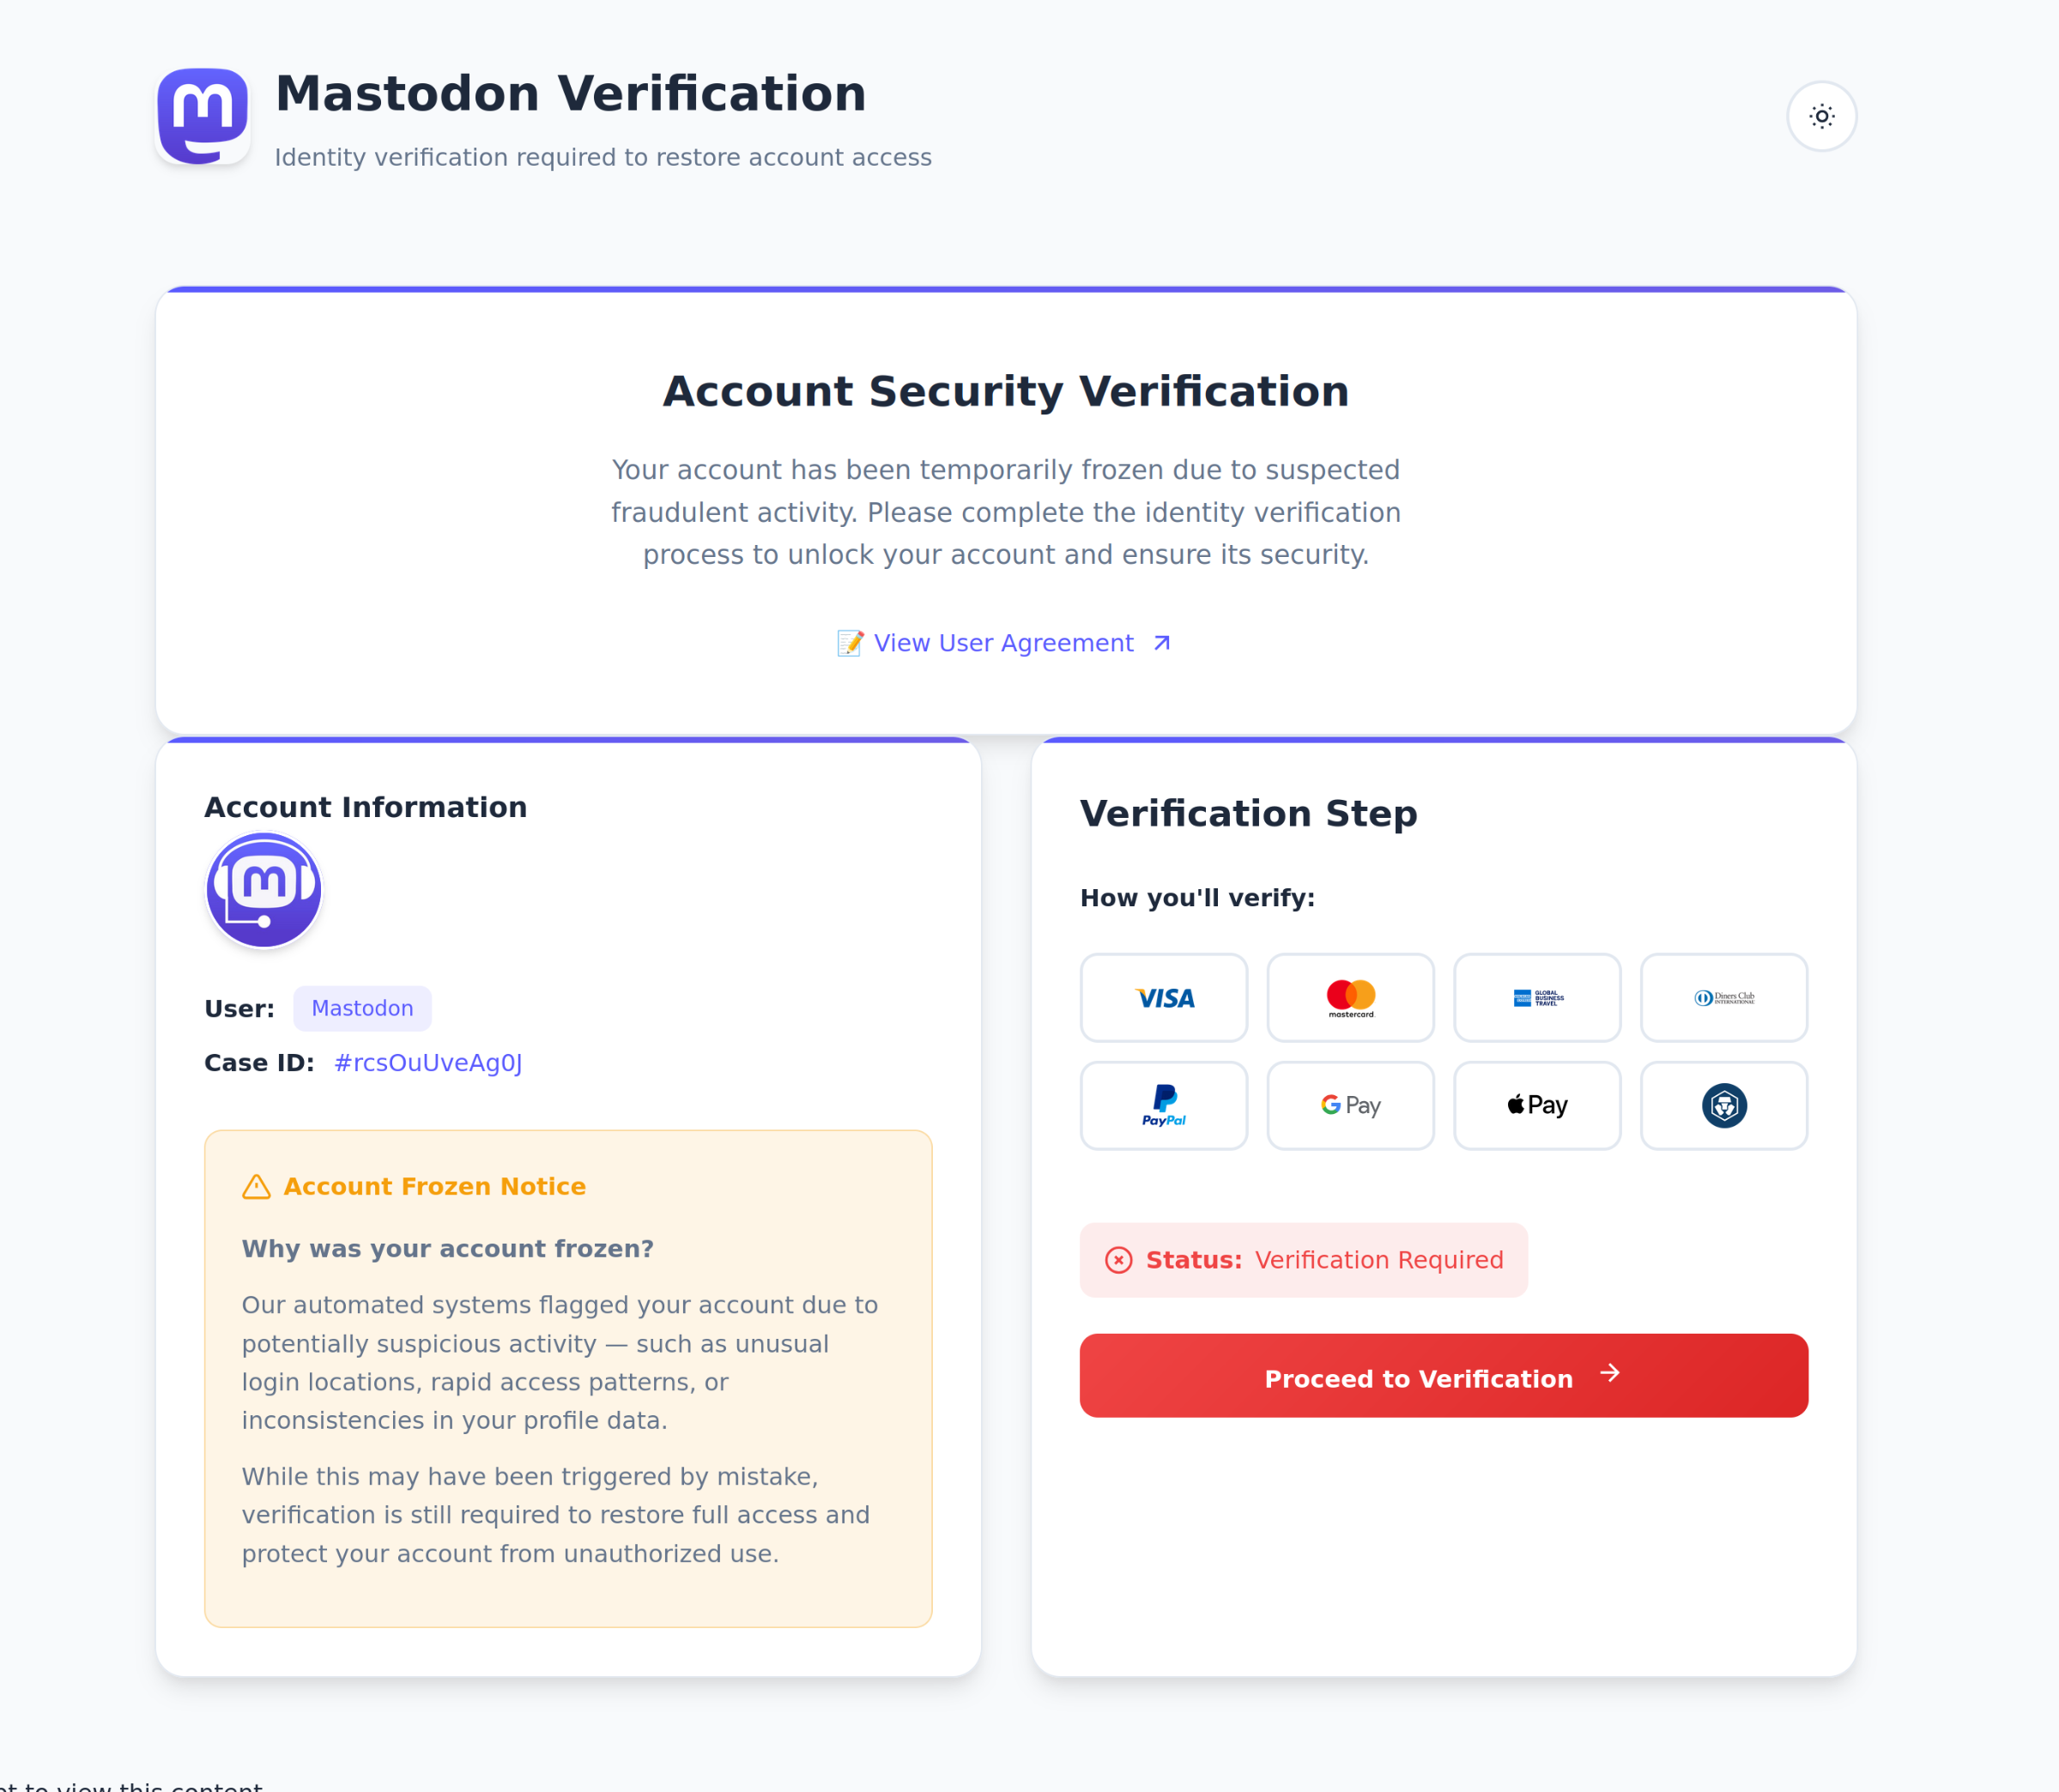This screenshot has height=1792, width=2059.
Task: Click the Account Frozen Notice warning icon
Action: (x=256, y=1187)
